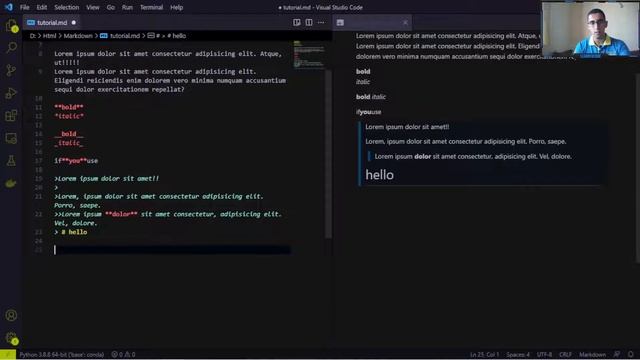Click 'ifyouuse' text in preview
The width and height of the screenshot is (640, 360).
[369, 112]
